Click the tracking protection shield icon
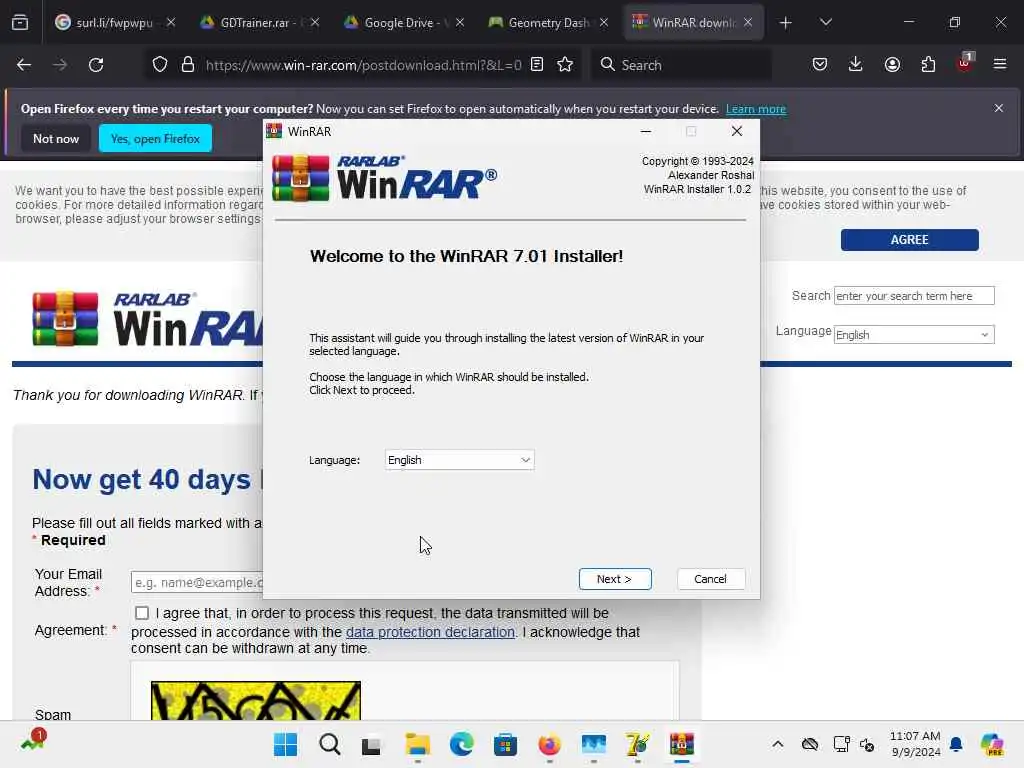Screen dimensions: 1024x768 click(160, 65)
